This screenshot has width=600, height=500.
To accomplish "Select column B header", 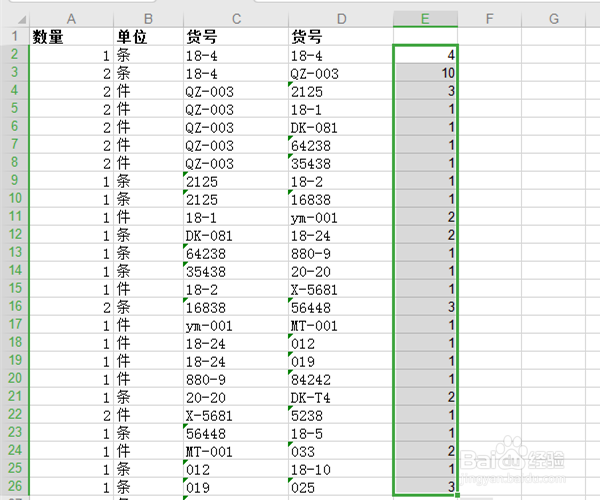I will (148, 19).
